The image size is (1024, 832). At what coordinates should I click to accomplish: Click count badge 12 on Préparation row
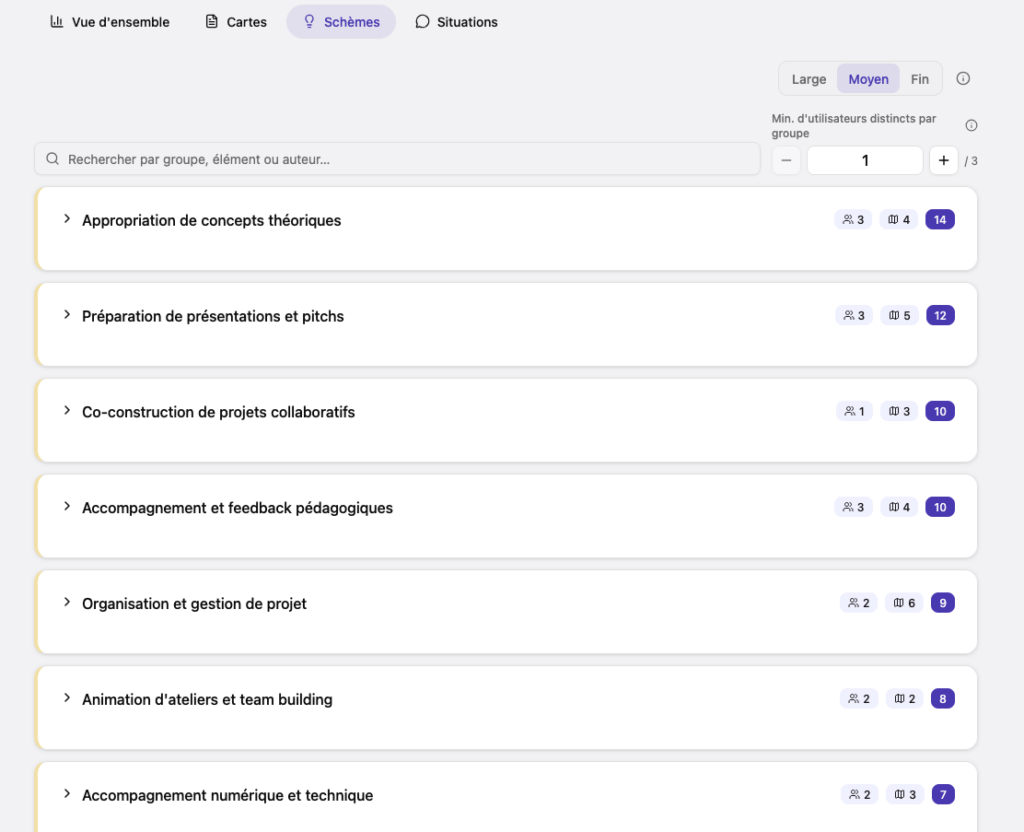click(940, 315)
